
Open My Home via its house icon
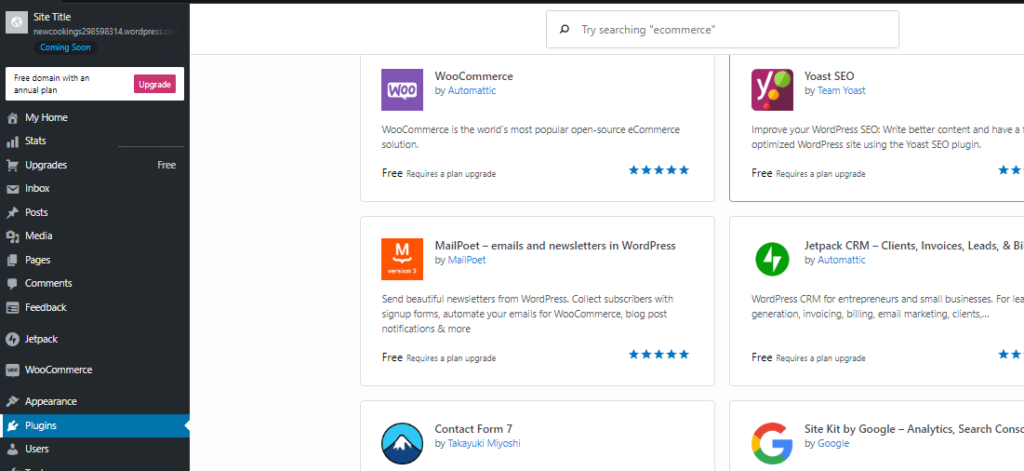click(x=12, y=118)
